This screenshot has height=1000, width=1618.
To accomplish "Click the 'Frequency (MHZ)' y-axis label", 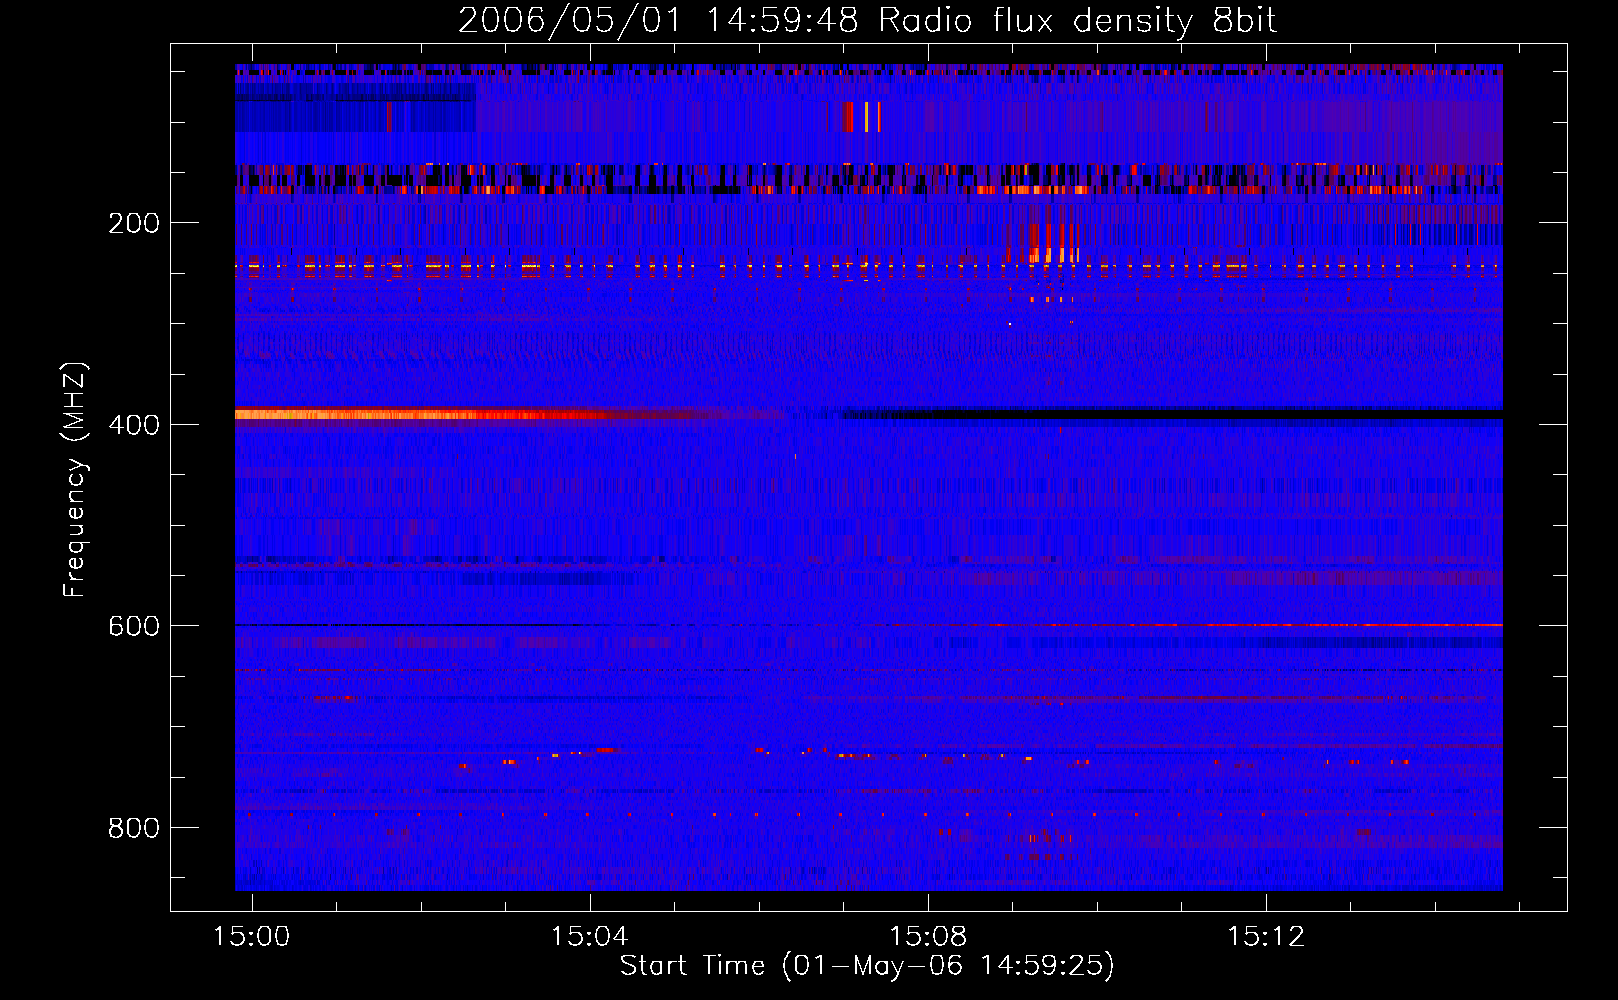I will pyautogui.click(x=74, y=480).
